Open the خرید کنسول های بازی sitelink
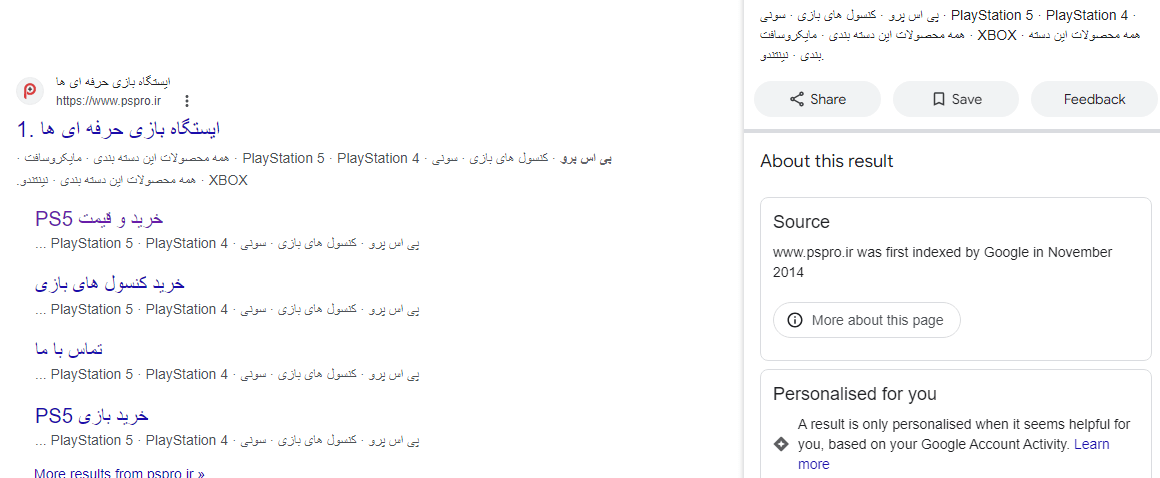The height and width of the screenshot is (478, 1160). coord(109,284)
